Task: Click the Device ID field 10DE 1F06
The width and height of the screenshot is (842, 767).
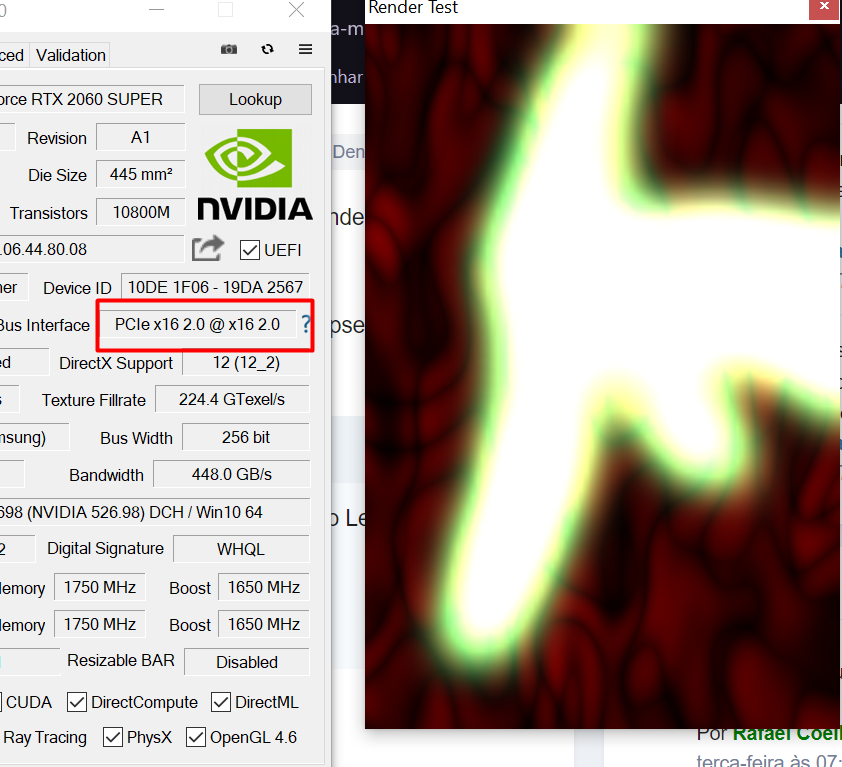Action: (215, 287)
